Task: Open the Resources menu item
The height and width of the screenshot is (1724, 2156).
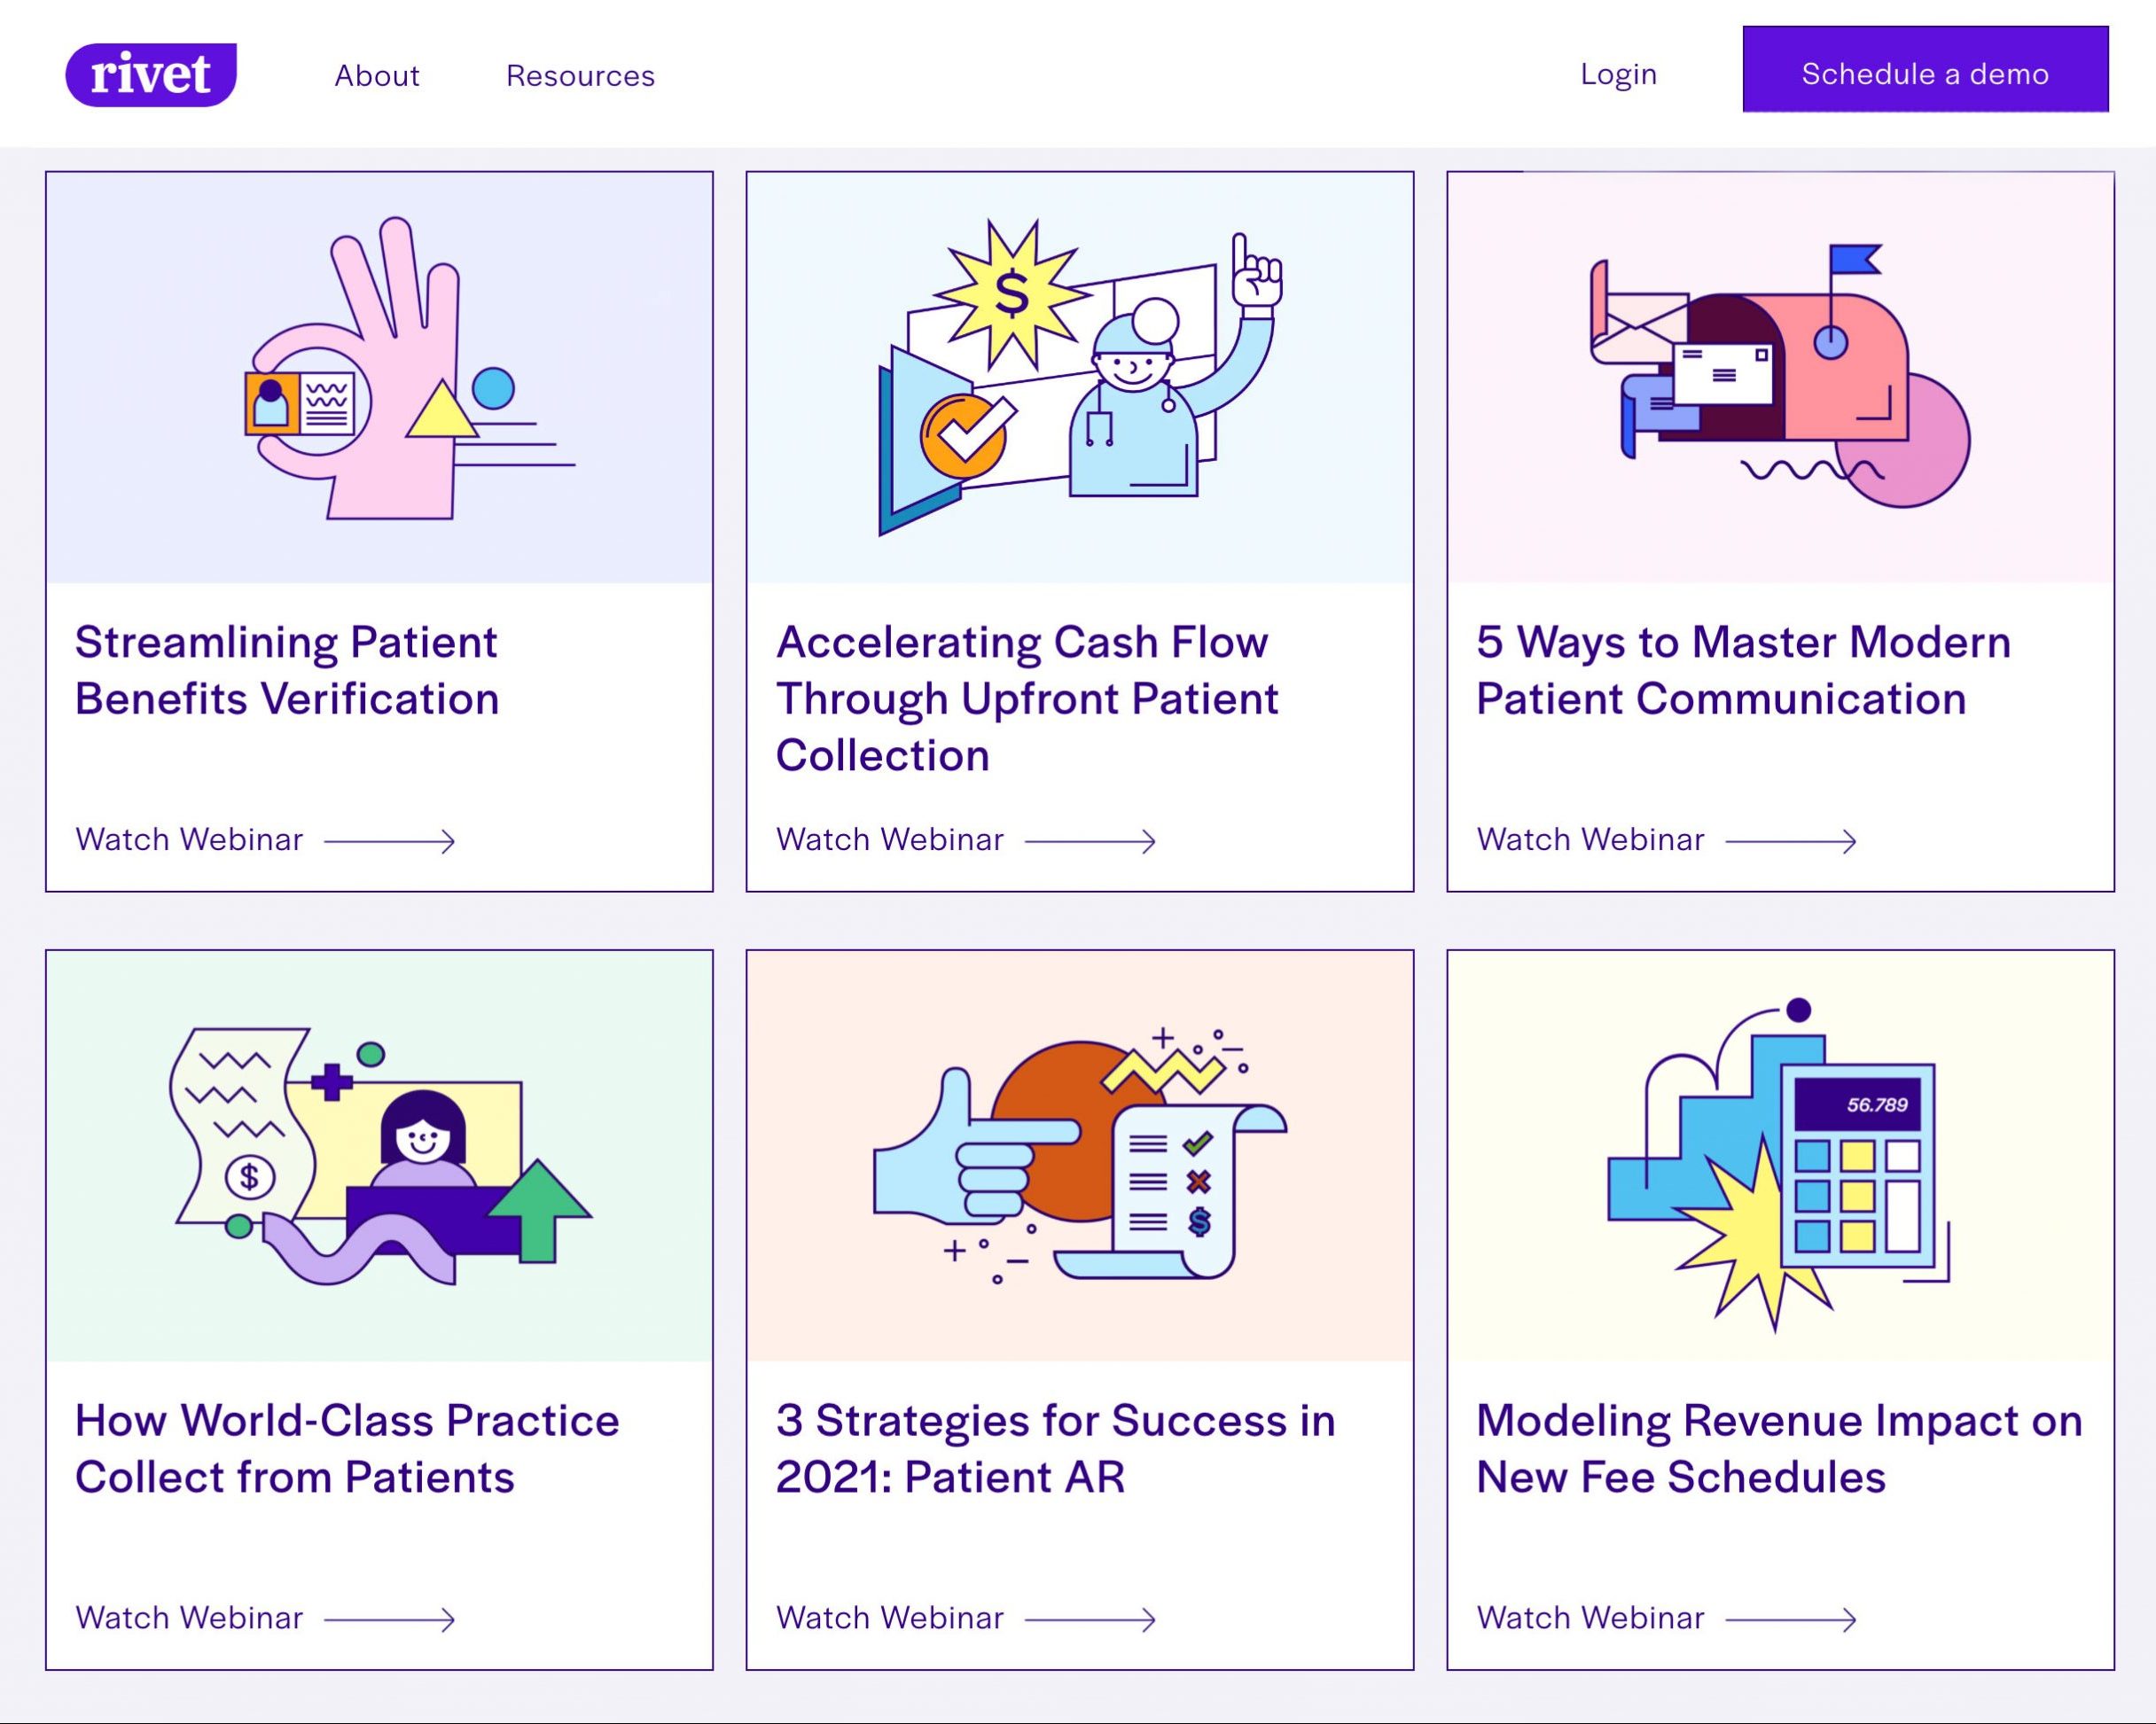Action: (580, 76)
